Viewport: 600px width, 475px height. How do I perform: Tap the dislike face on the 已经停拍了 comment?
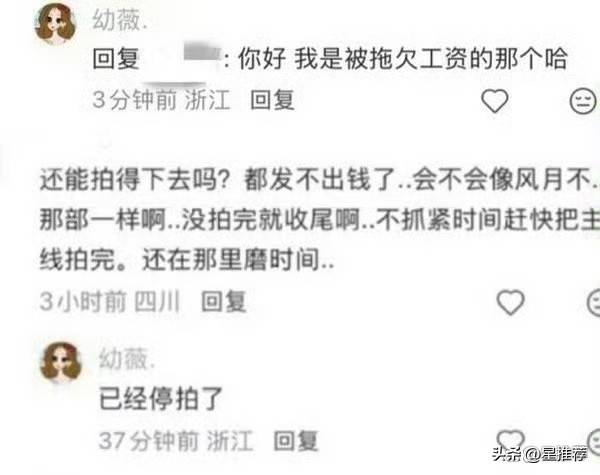coord(593,441)
